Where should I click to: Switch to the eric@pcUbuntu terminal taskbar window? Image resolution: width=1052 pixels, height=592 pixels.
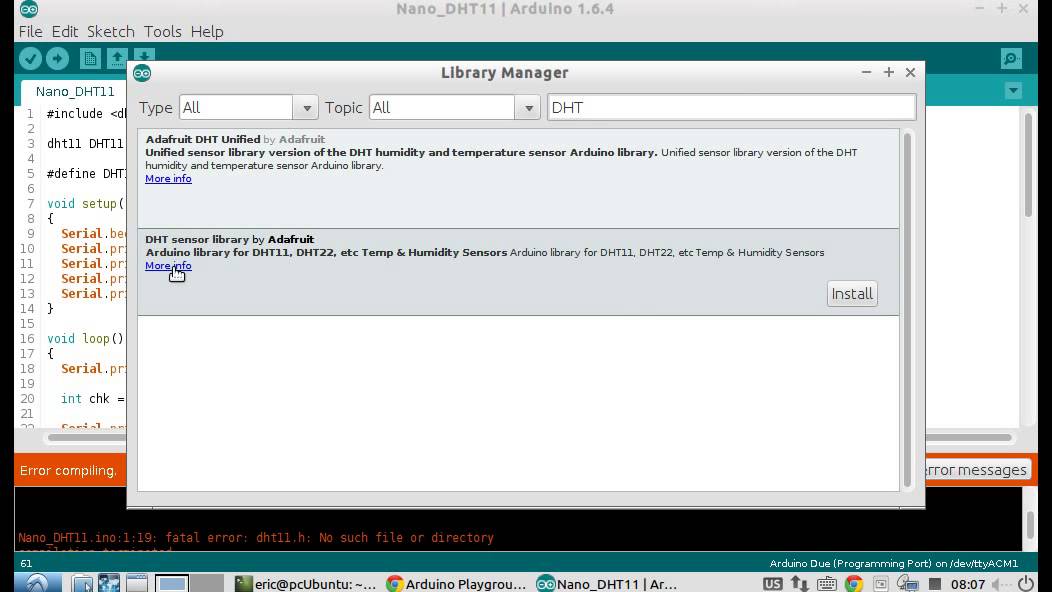point(305,584)
